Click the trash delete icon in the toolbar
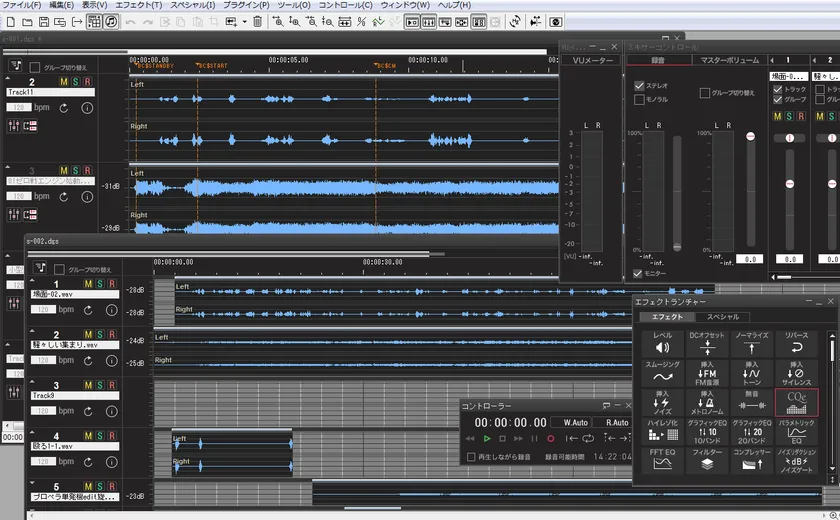This screenshot has height=520, width=840. coord(258,21)
